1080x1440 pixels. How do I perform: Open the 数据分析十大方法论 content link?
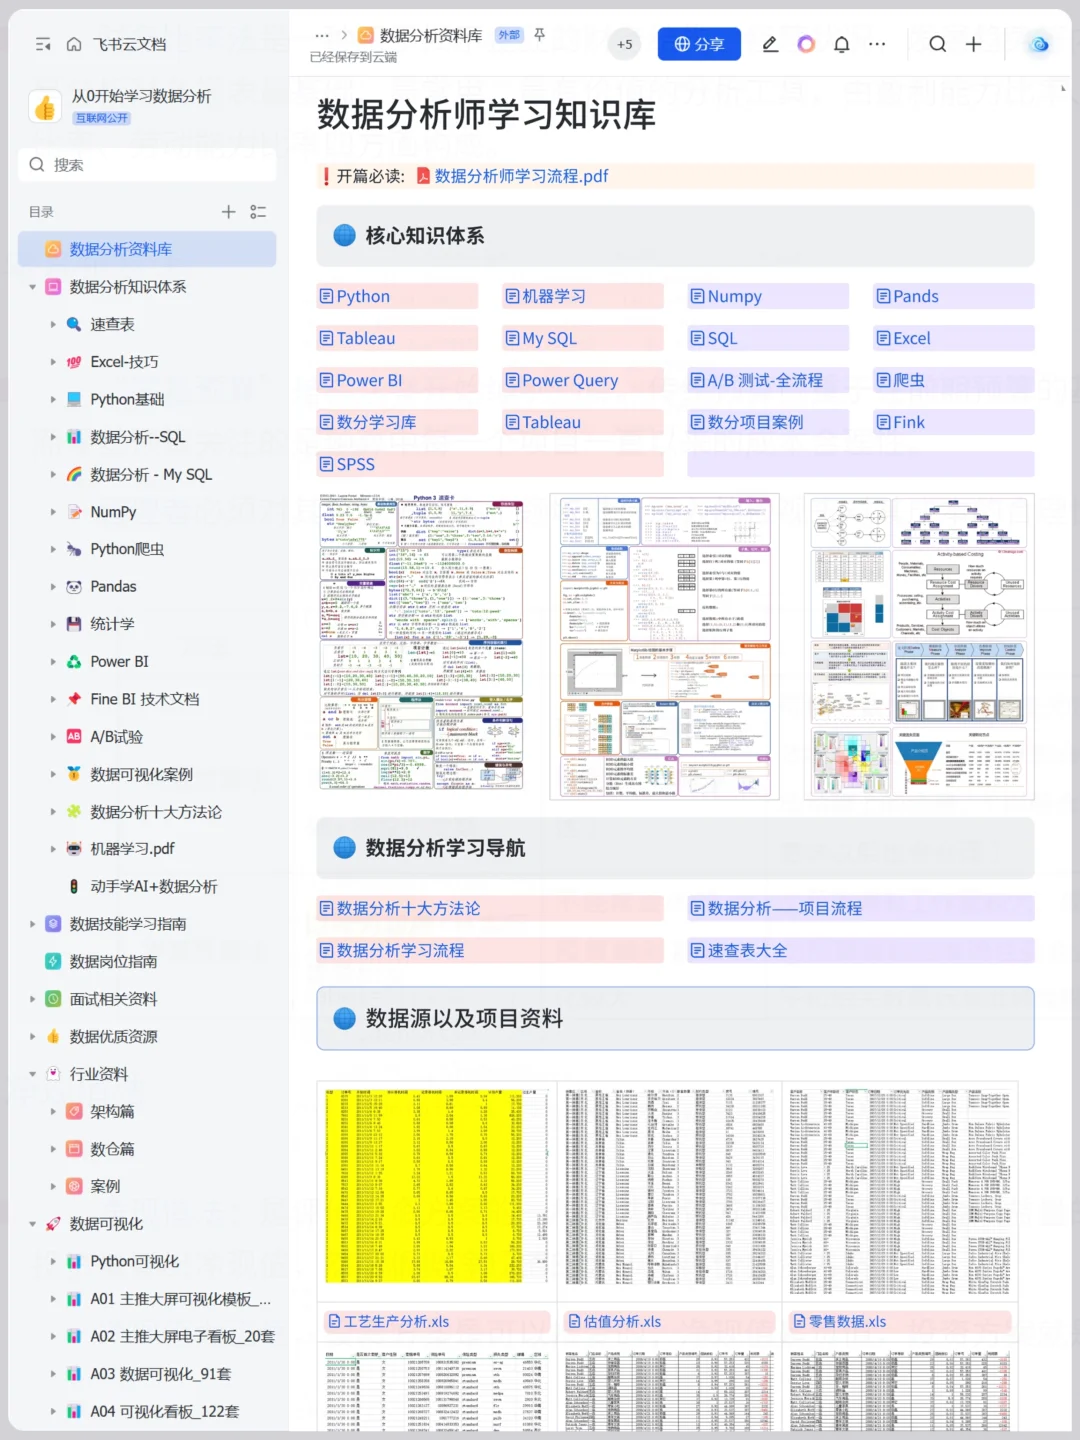pyautogui.click(x=408, y=908)
